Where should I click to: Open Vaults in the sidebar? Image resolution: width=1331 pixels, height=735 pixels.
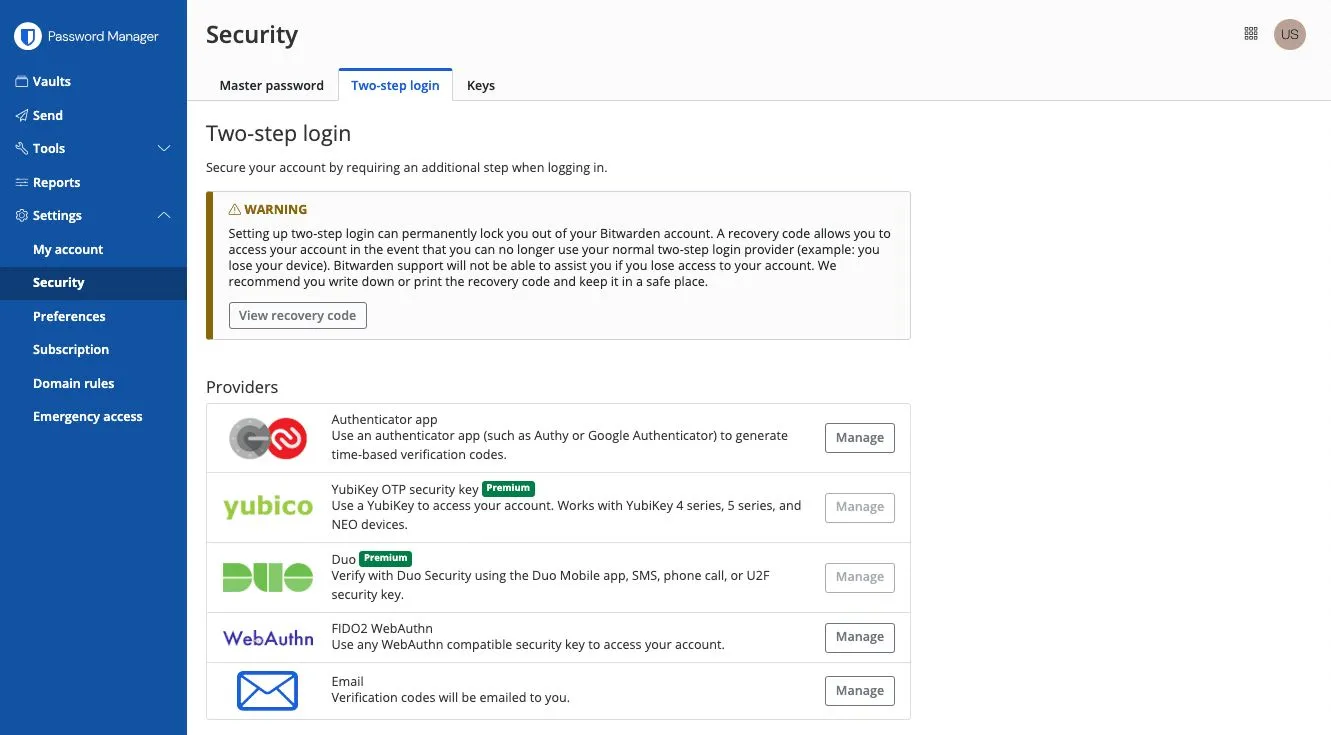(52, 82)
